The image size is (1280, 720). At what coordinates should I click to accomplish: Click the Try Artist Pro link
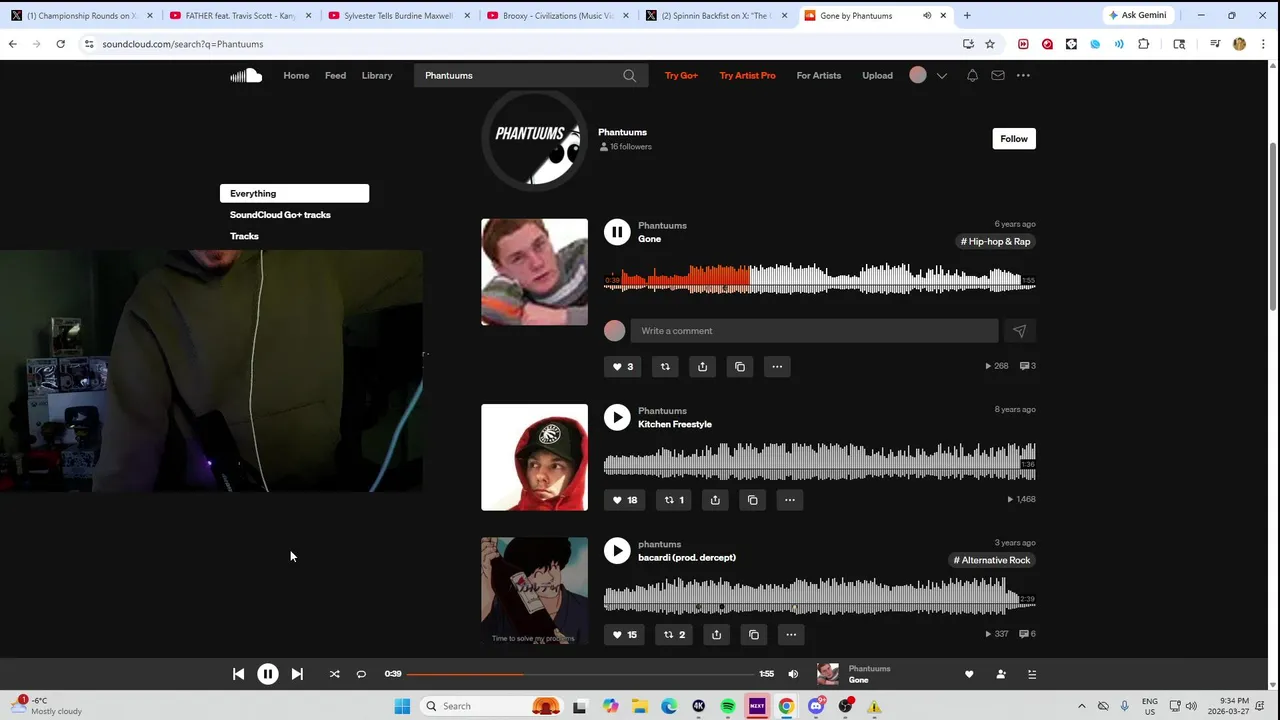pyautogui.click(x=747, y=75)
